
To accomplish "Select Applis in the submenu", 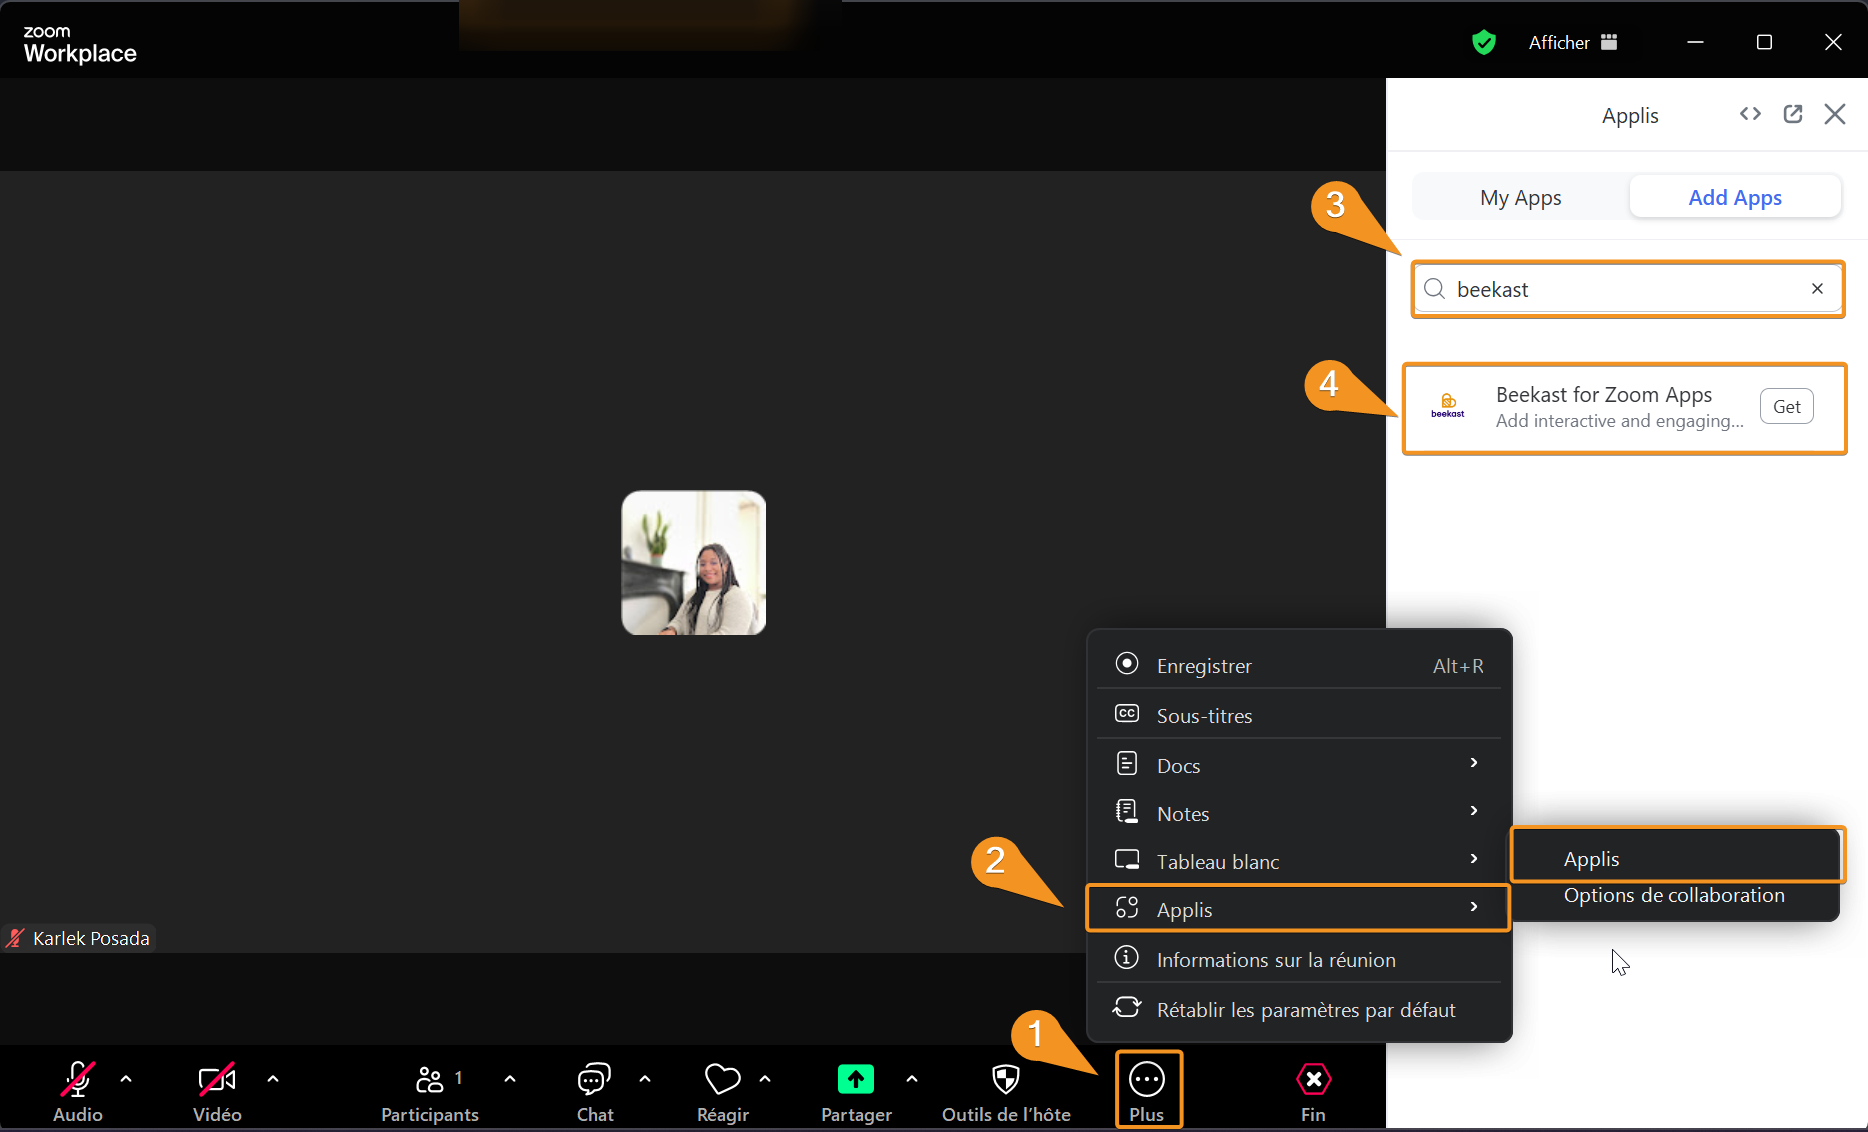I will (x=1677, y=858).
